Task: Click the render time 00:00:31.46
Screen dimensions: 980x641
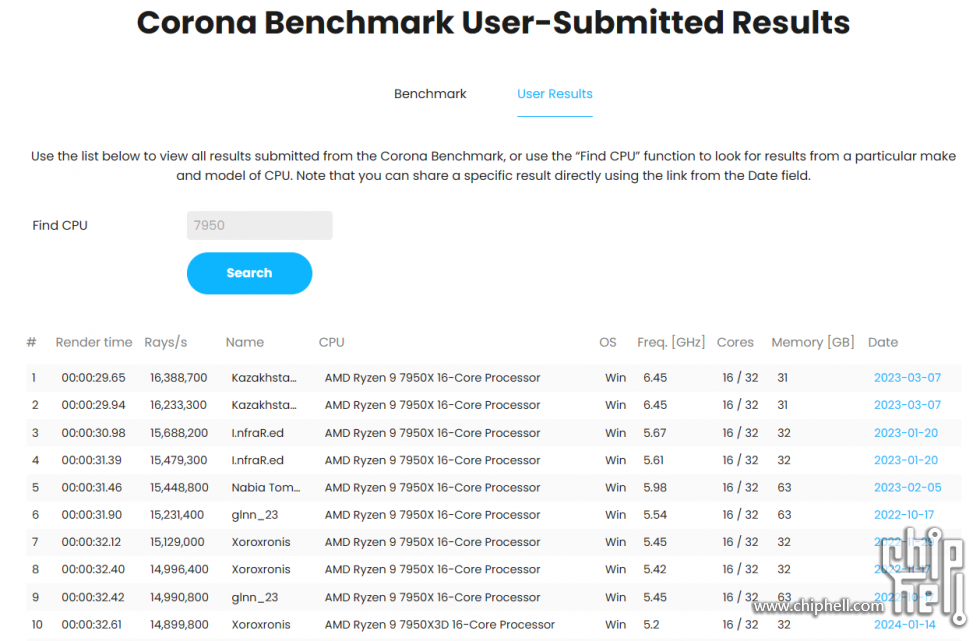Action: point(91,488)
